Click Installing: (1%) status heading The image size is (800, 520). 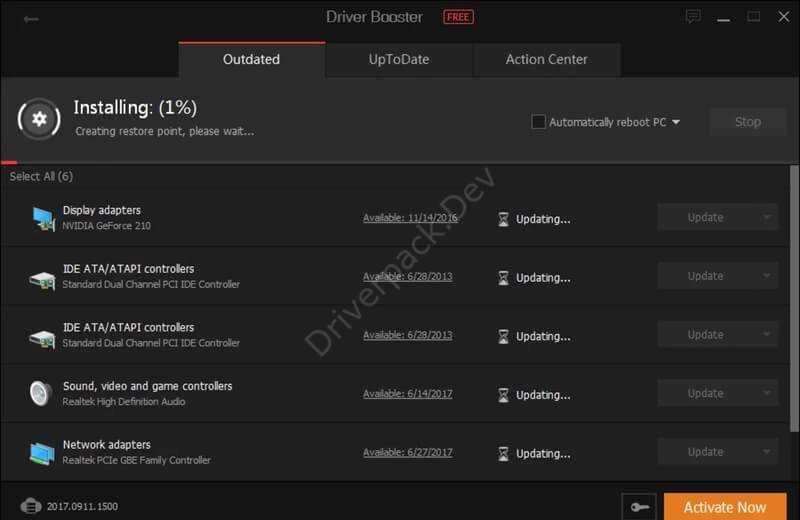(135, 108)
